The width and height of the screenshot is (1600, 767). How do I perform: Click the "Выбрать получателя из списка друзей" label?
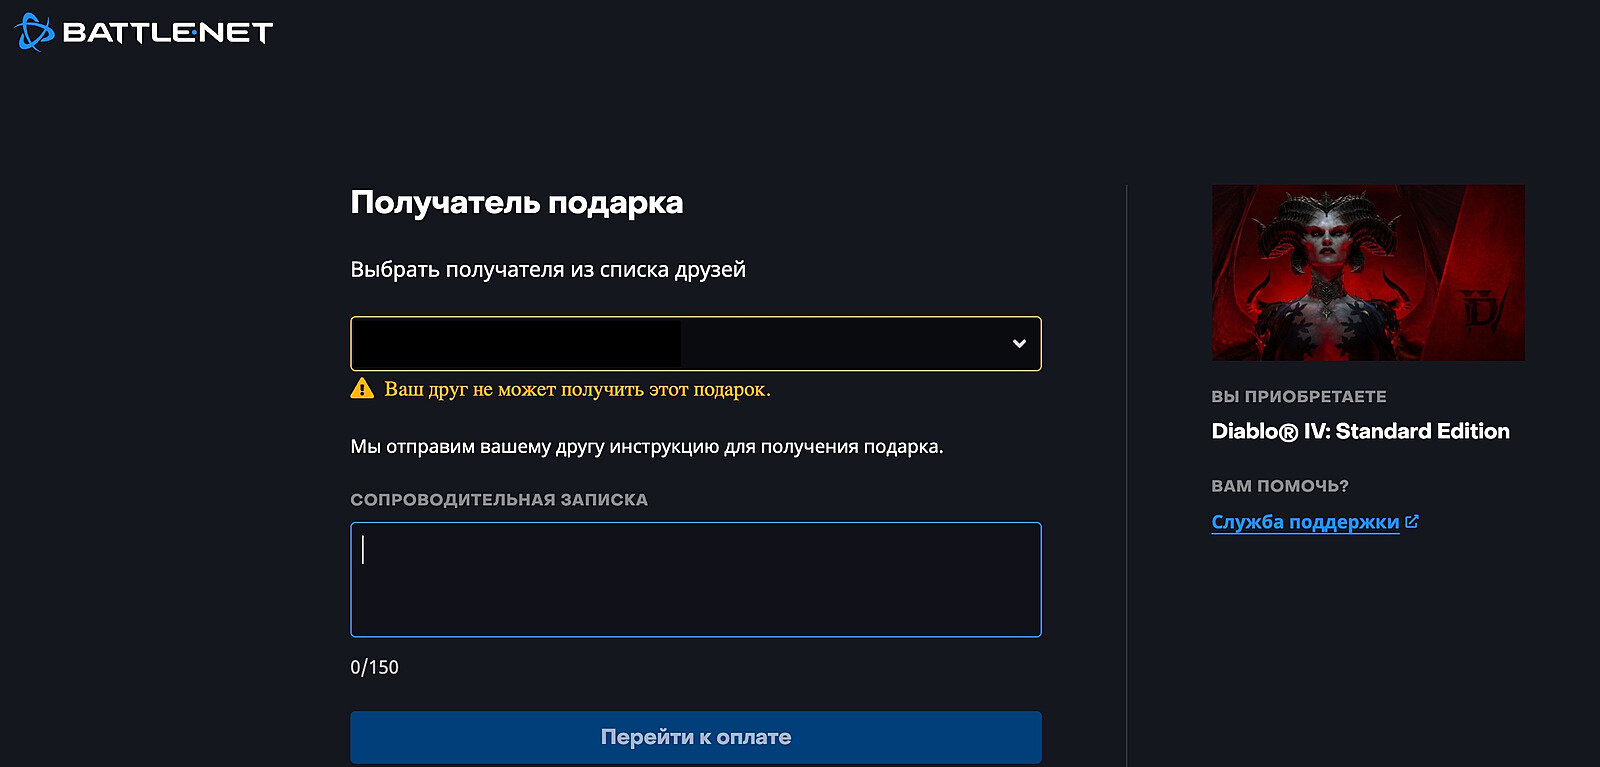click(x=547, y=270)
